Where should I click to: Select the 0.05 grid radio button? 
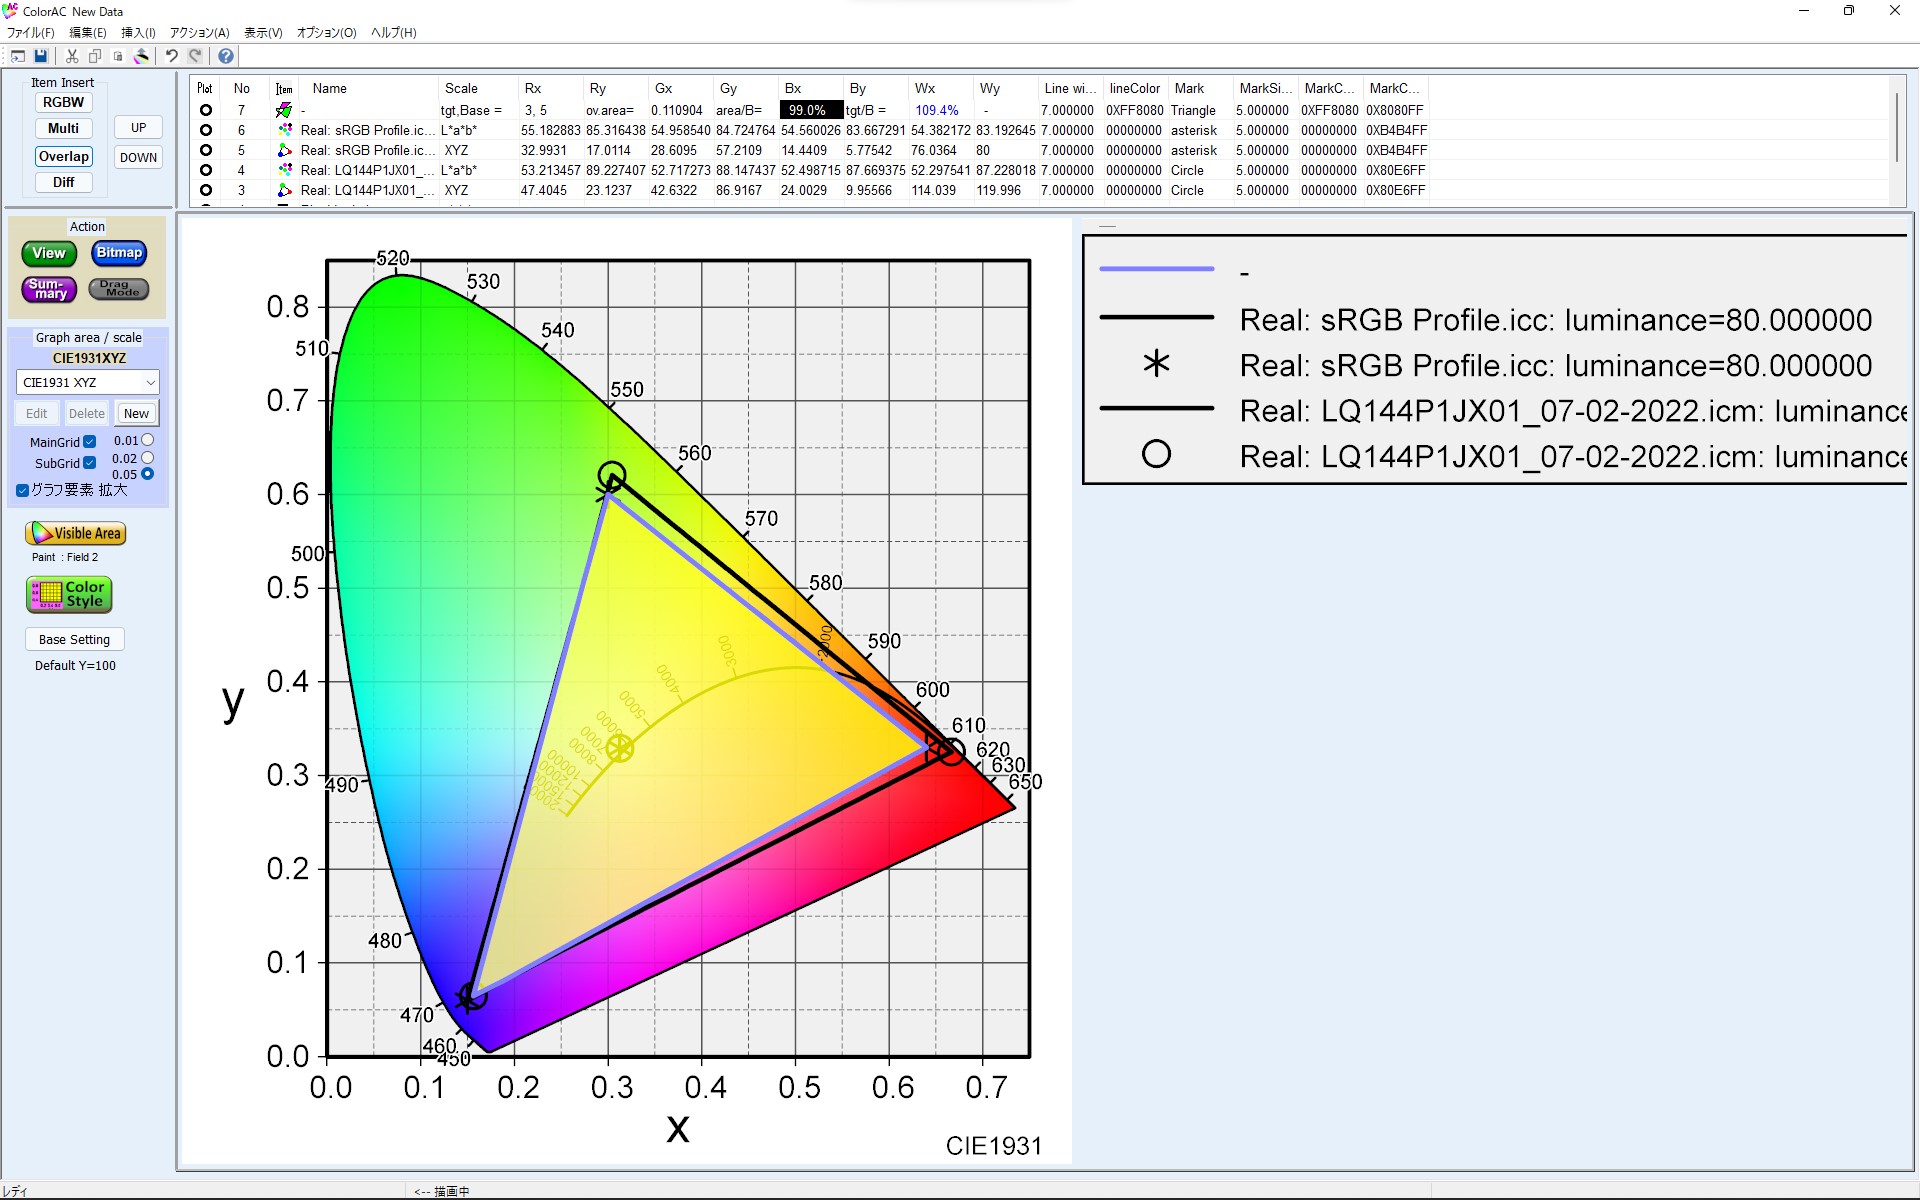pyautogui.click(x=148, y=474)
